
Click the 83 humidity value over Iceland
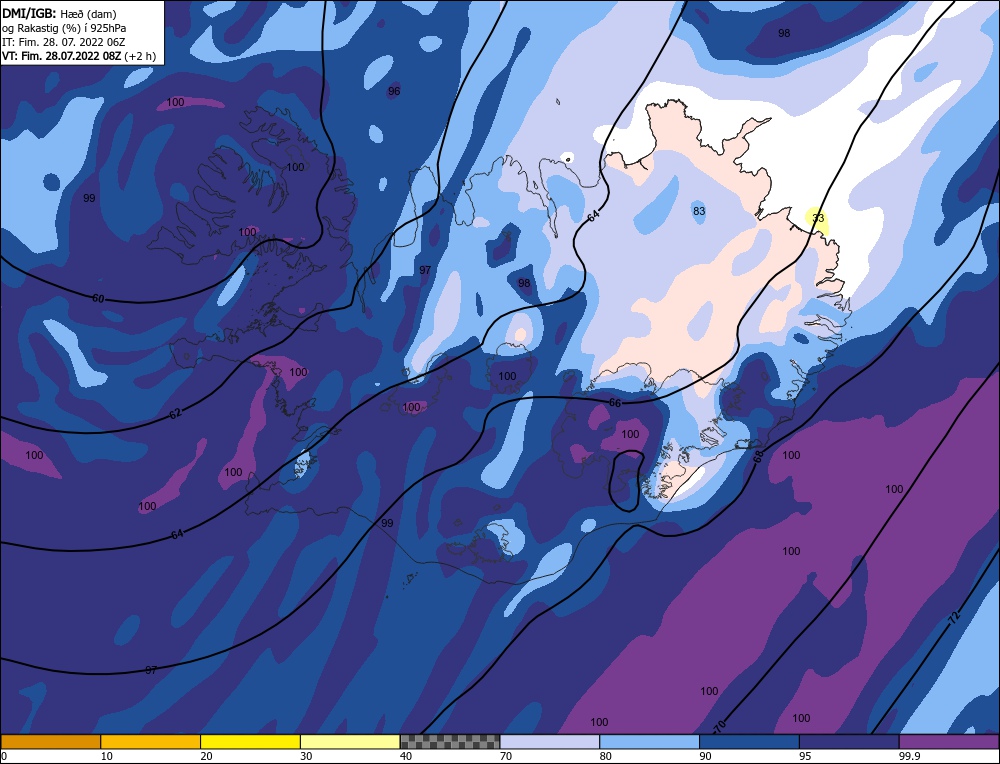click(x=699, y=210)
